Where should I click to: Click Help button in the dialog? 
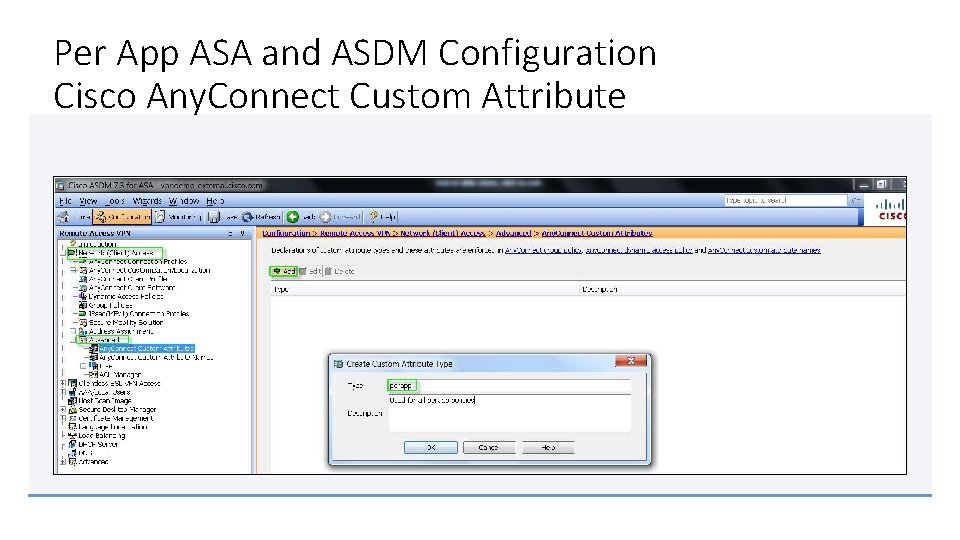(x=548, y=448)
